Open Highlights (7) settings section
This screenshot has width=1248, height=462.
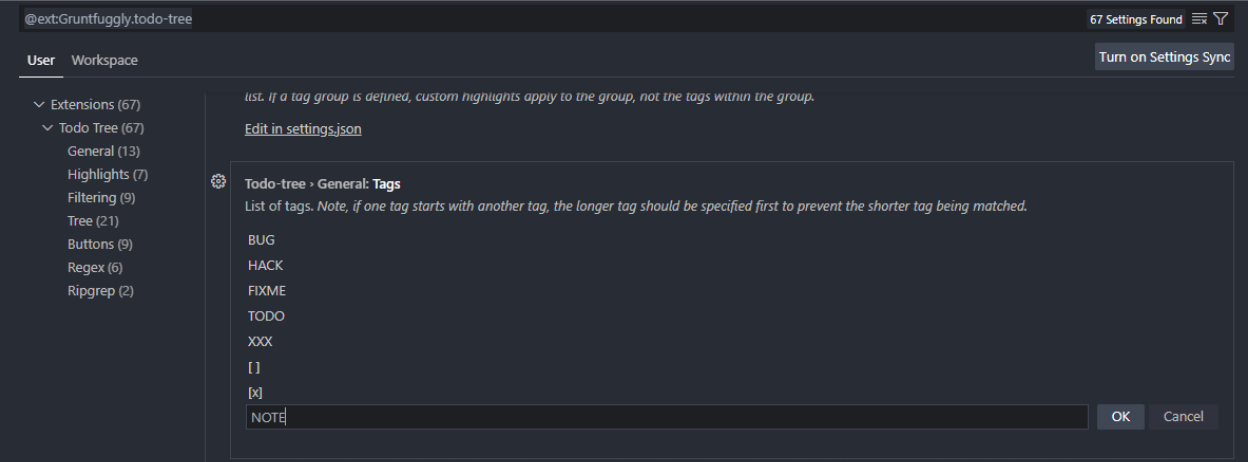(x=107, y=175)
